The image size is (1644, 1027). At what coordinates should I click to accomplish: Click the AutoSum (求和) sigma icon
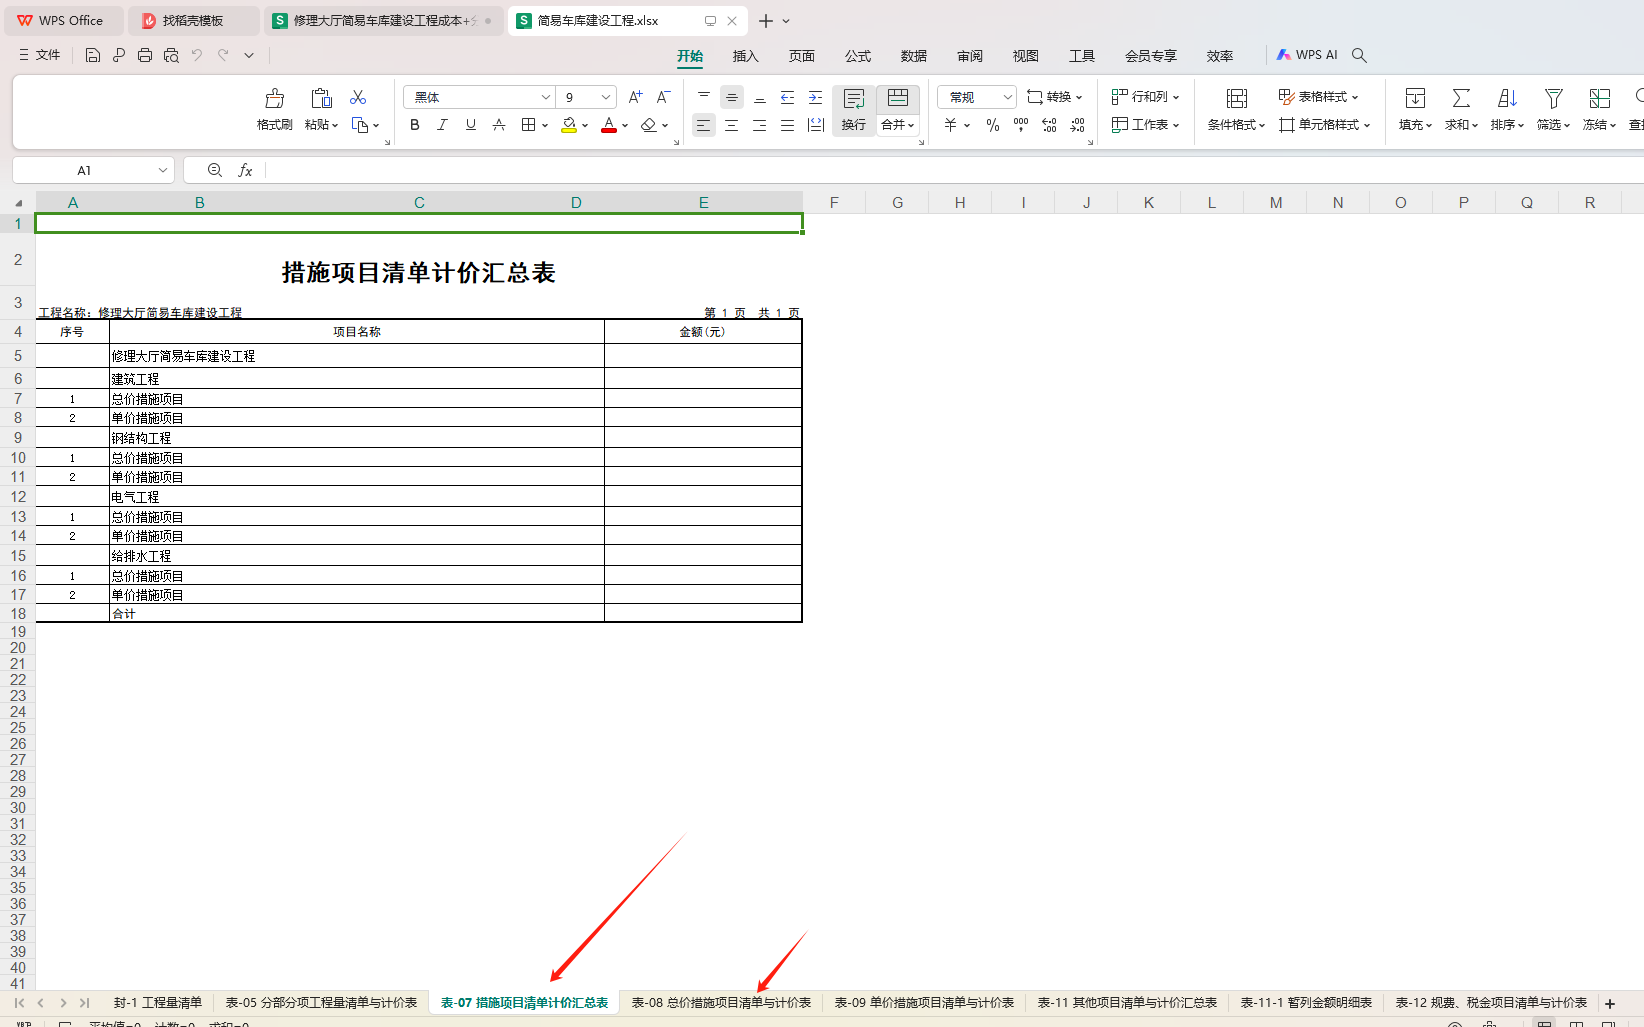point(1461,98)
